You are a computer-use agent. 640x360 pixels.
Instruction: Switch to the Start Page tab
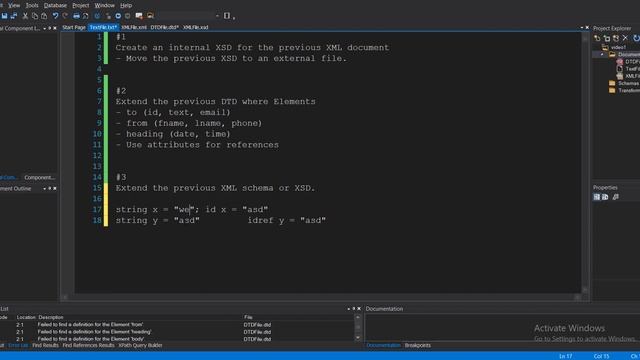point(74,27)
